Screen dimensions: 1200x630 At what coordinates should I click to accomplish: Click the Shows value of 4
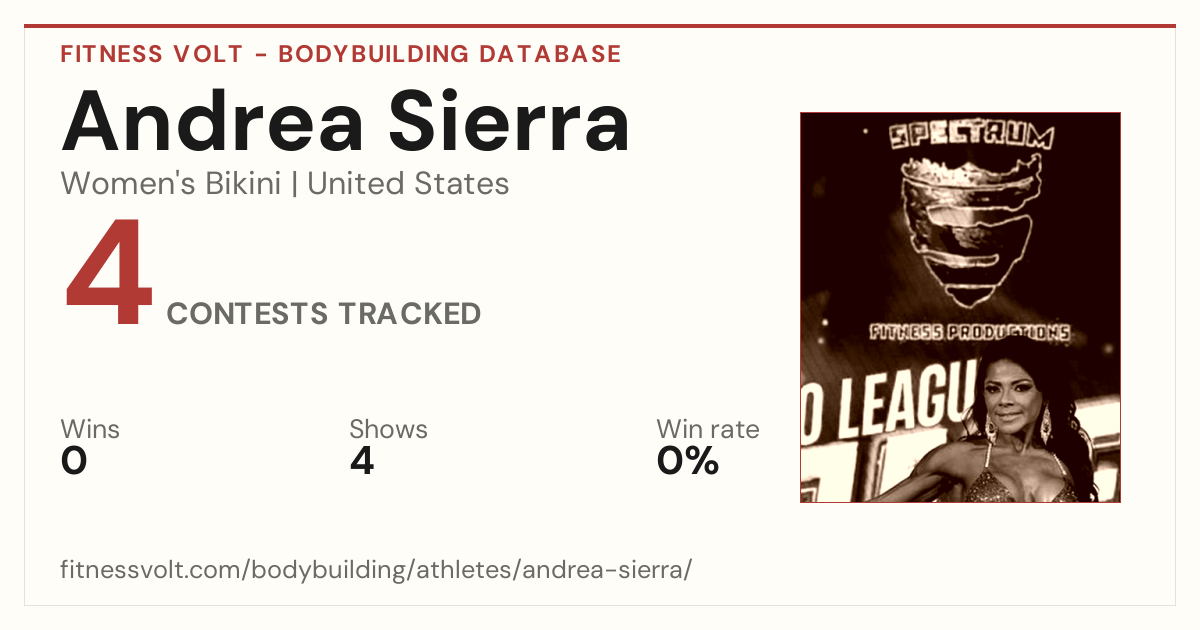[x=362, y=461]
